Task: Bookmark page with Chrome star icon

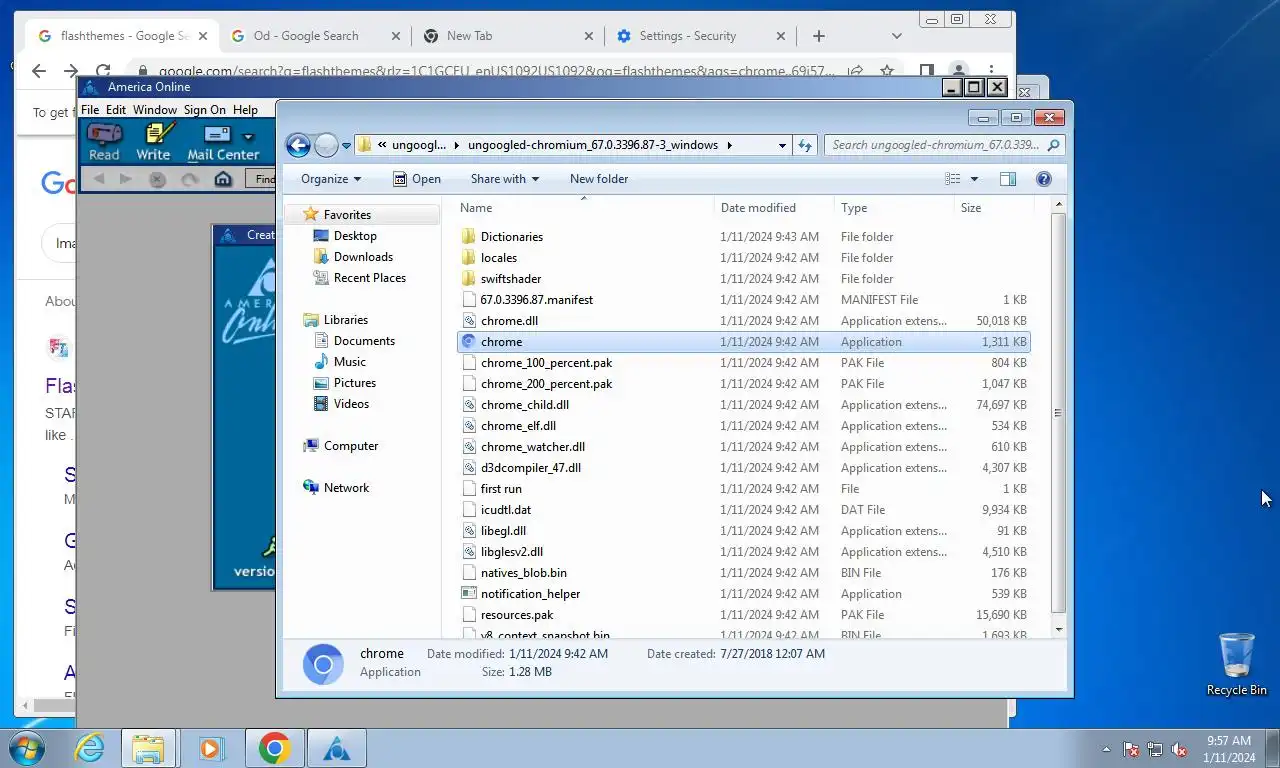Action: tap(887, 71)
